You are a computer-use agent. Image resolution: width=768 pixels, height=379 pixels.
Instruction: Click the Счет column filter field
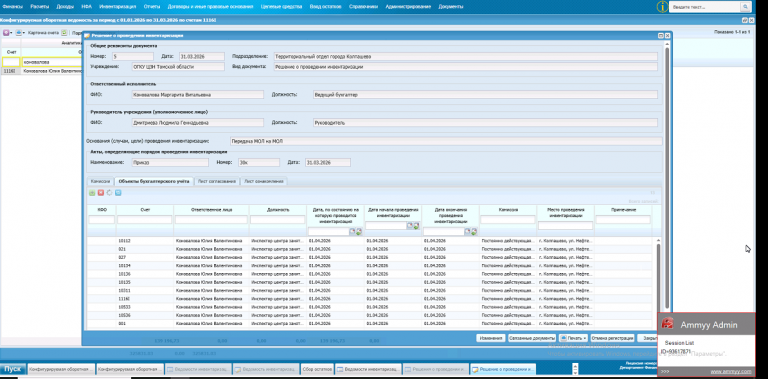click(144, 220)
